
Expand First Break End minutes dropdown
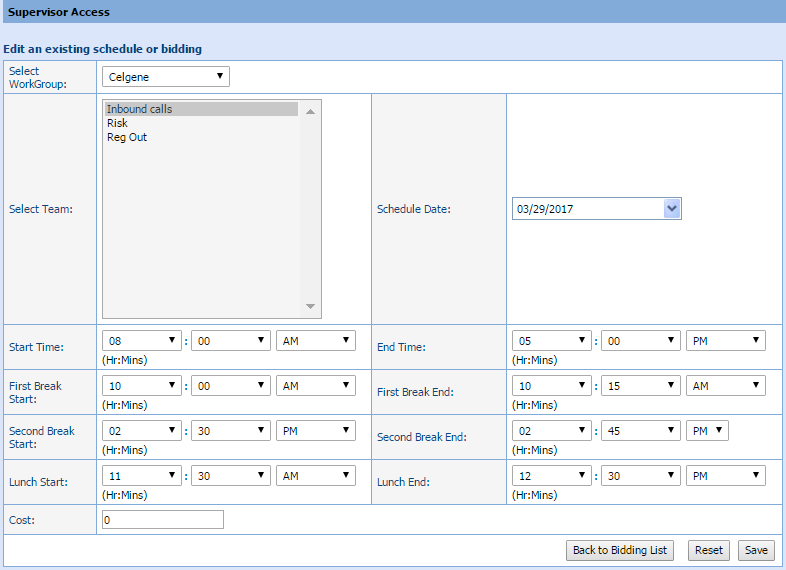[640, 386]
